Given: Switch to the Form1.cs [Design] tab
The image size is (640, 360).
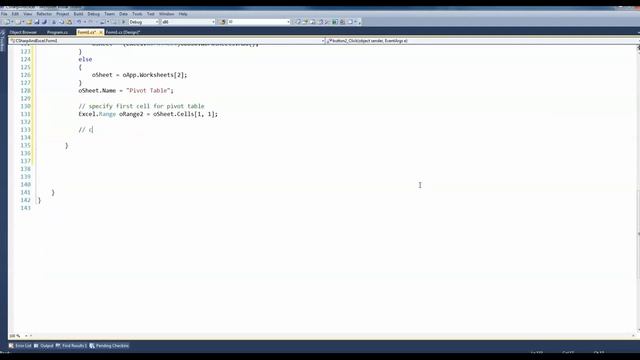Looking at the screenshot, I should [123, 32].
